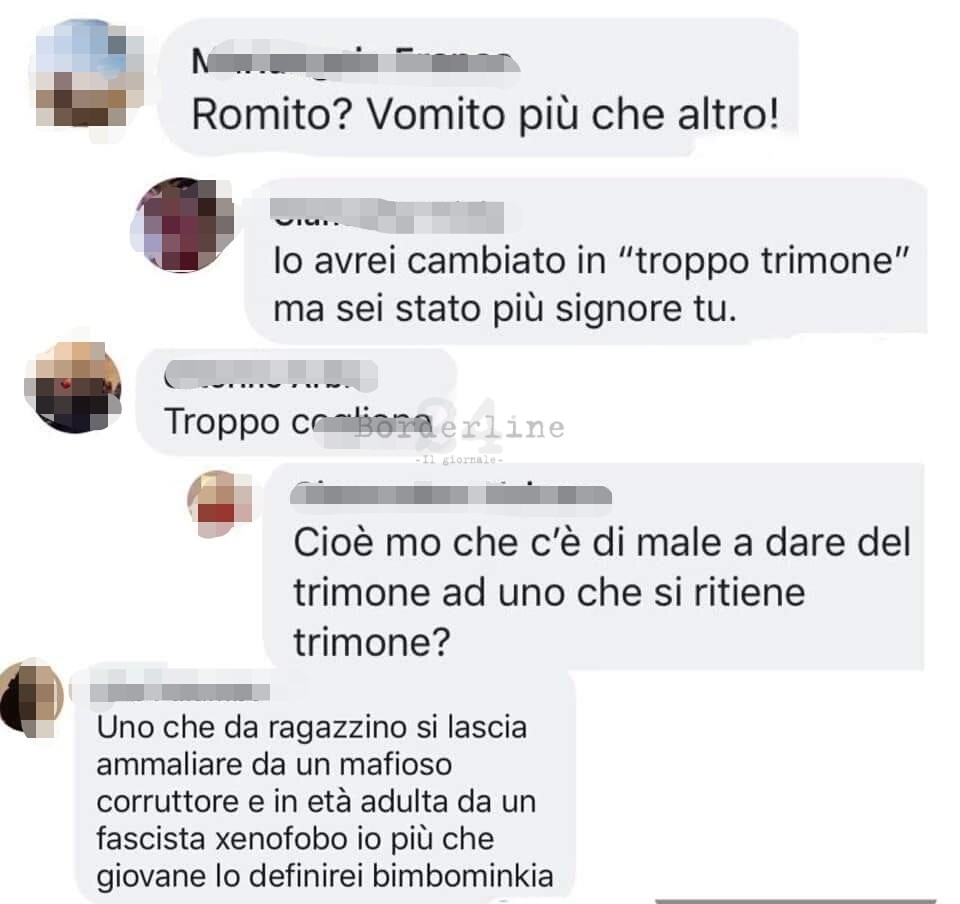Click avatar next to the "Troppo" comment

pos(73,387)
